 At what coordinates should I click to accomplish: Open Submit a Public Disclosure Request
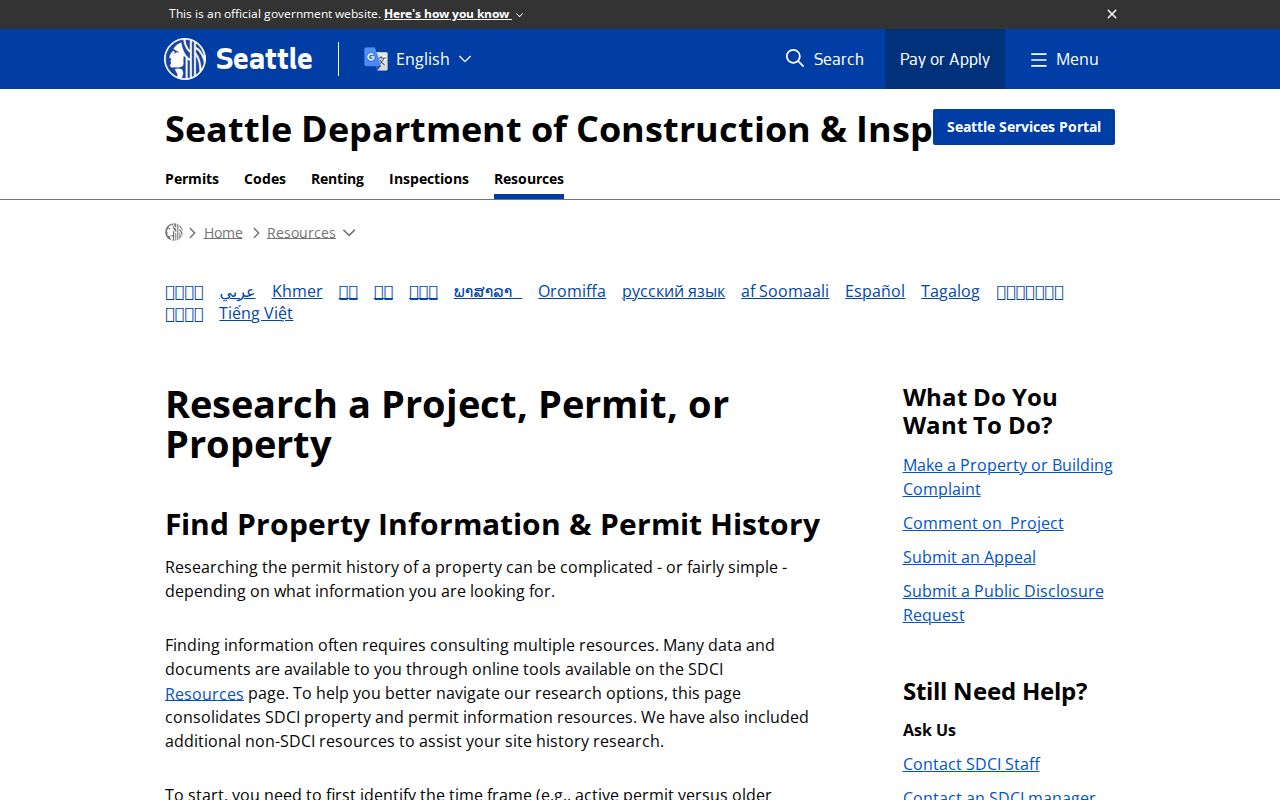(x=1003, y=603)
